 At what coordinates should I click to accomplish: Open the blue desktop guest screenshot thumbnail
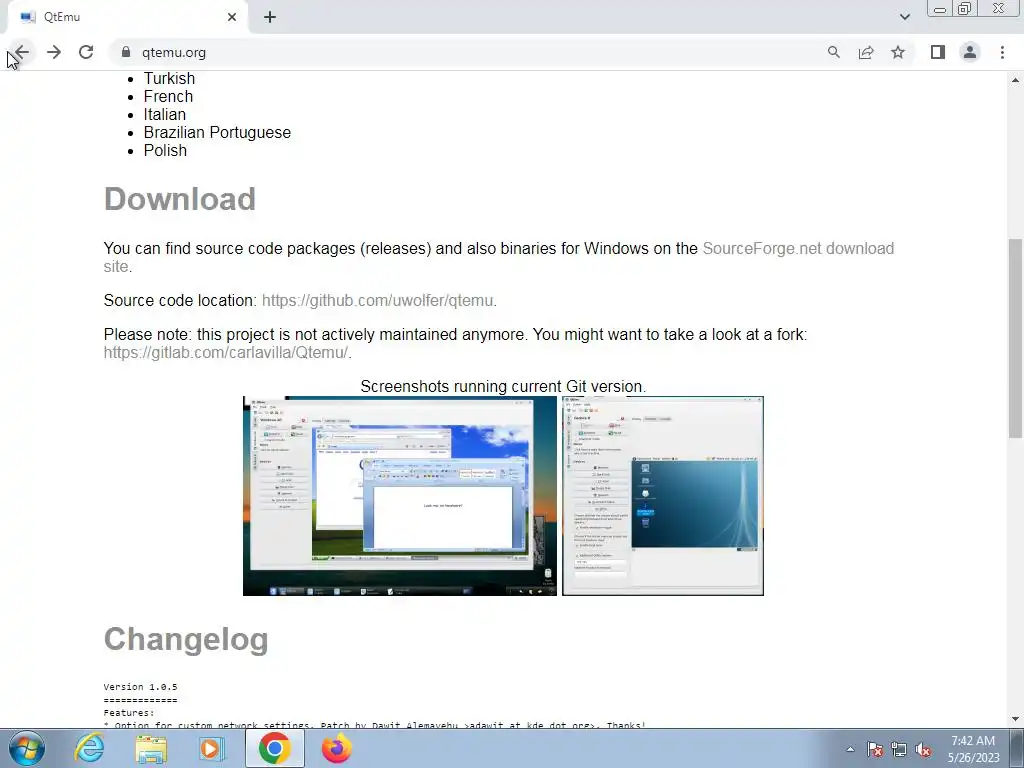(663, 496)
